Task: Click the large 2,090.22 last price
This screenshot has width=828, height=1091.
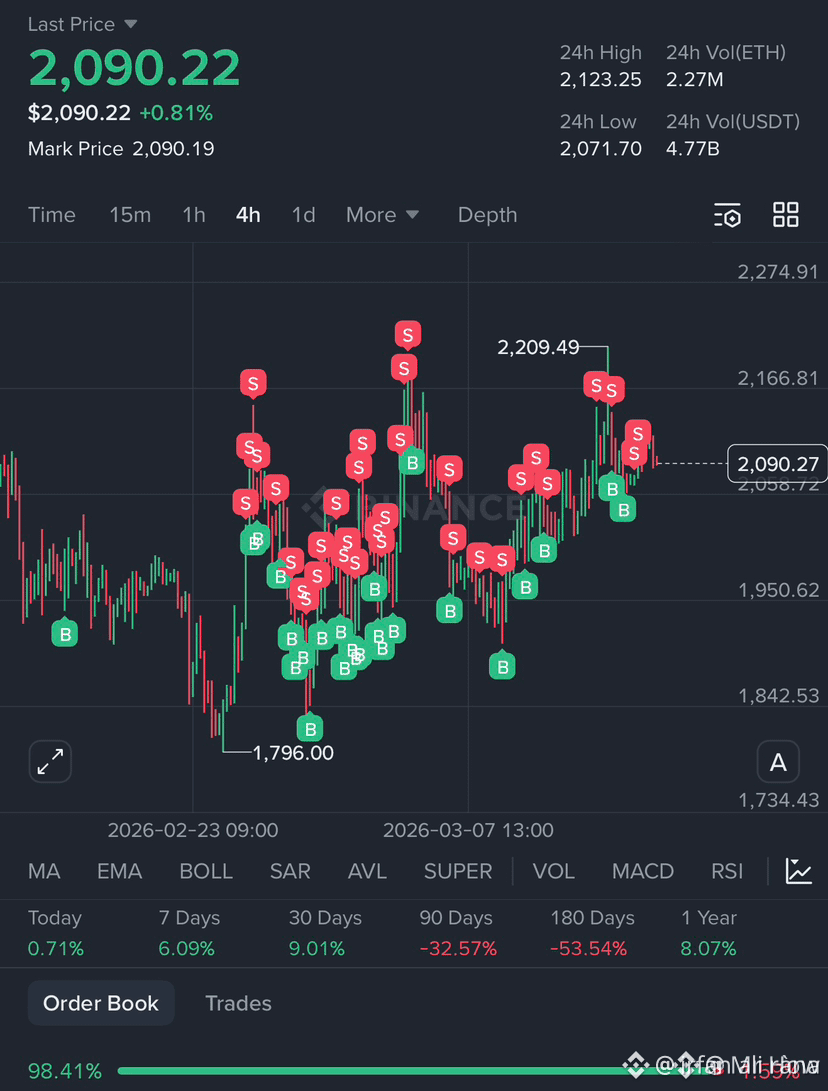Action: pyautogui.click(x=134, y=68)
